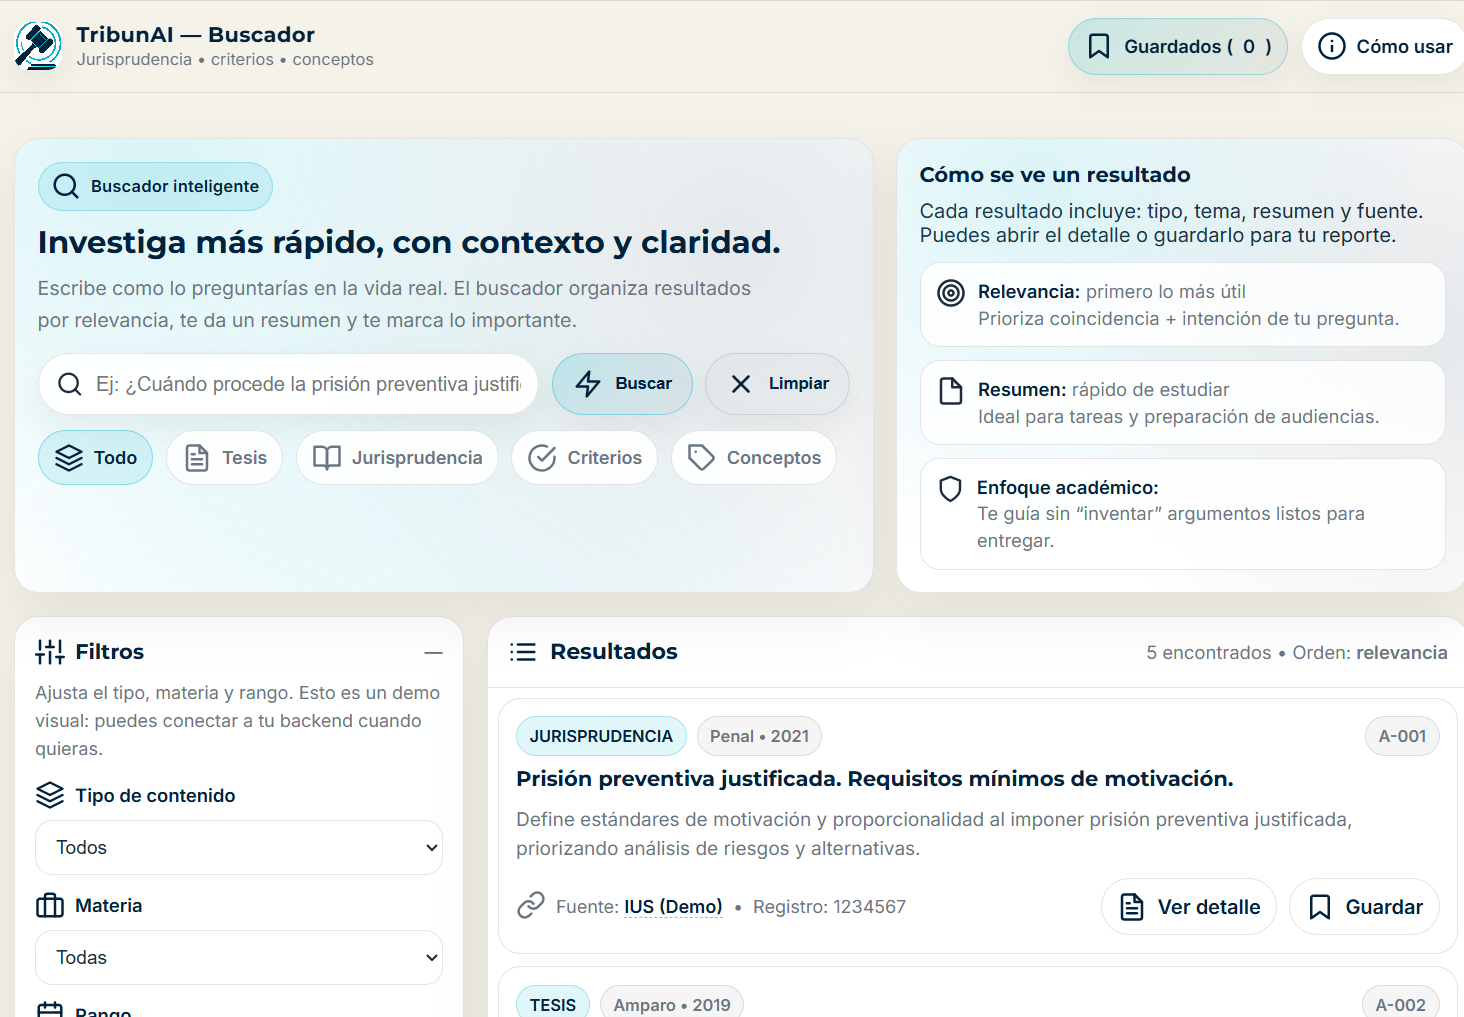Click the TESIS tag on result A-002
Image resolution: width=1464 pixels, height=1017 pixels.
point(553,1003)
